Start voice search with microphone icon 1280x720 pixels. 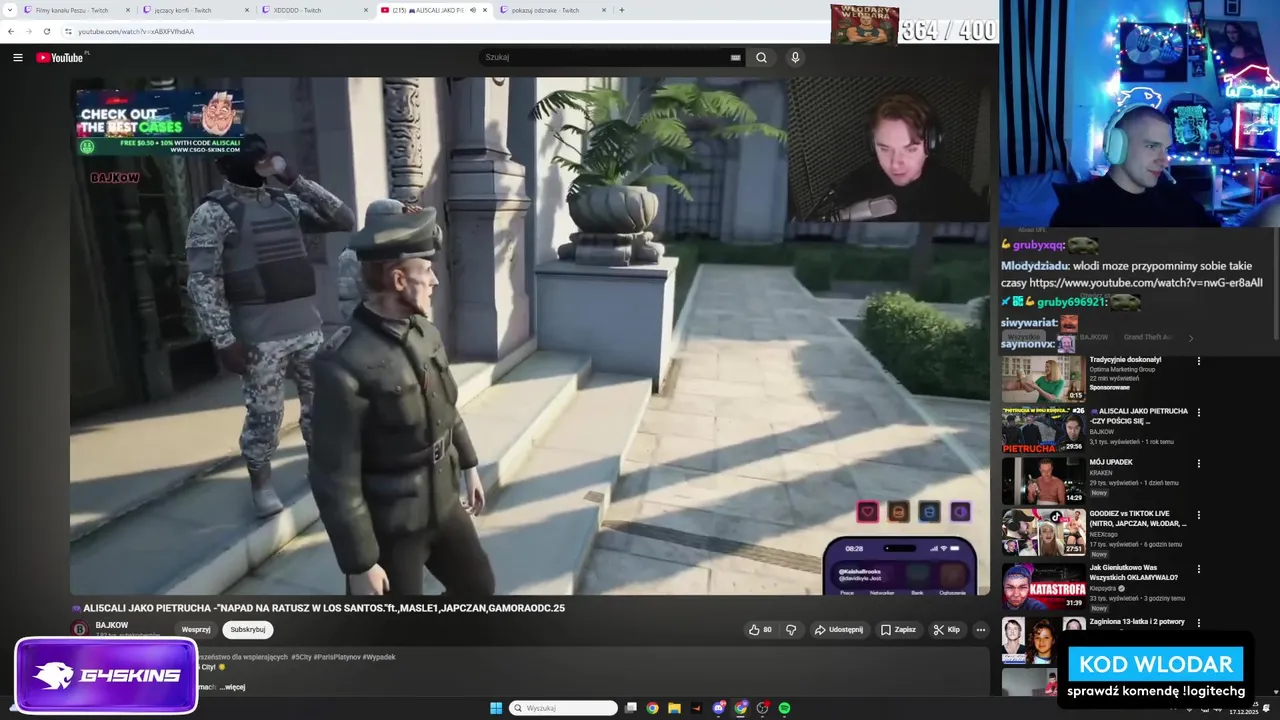(x=795, y=57)
